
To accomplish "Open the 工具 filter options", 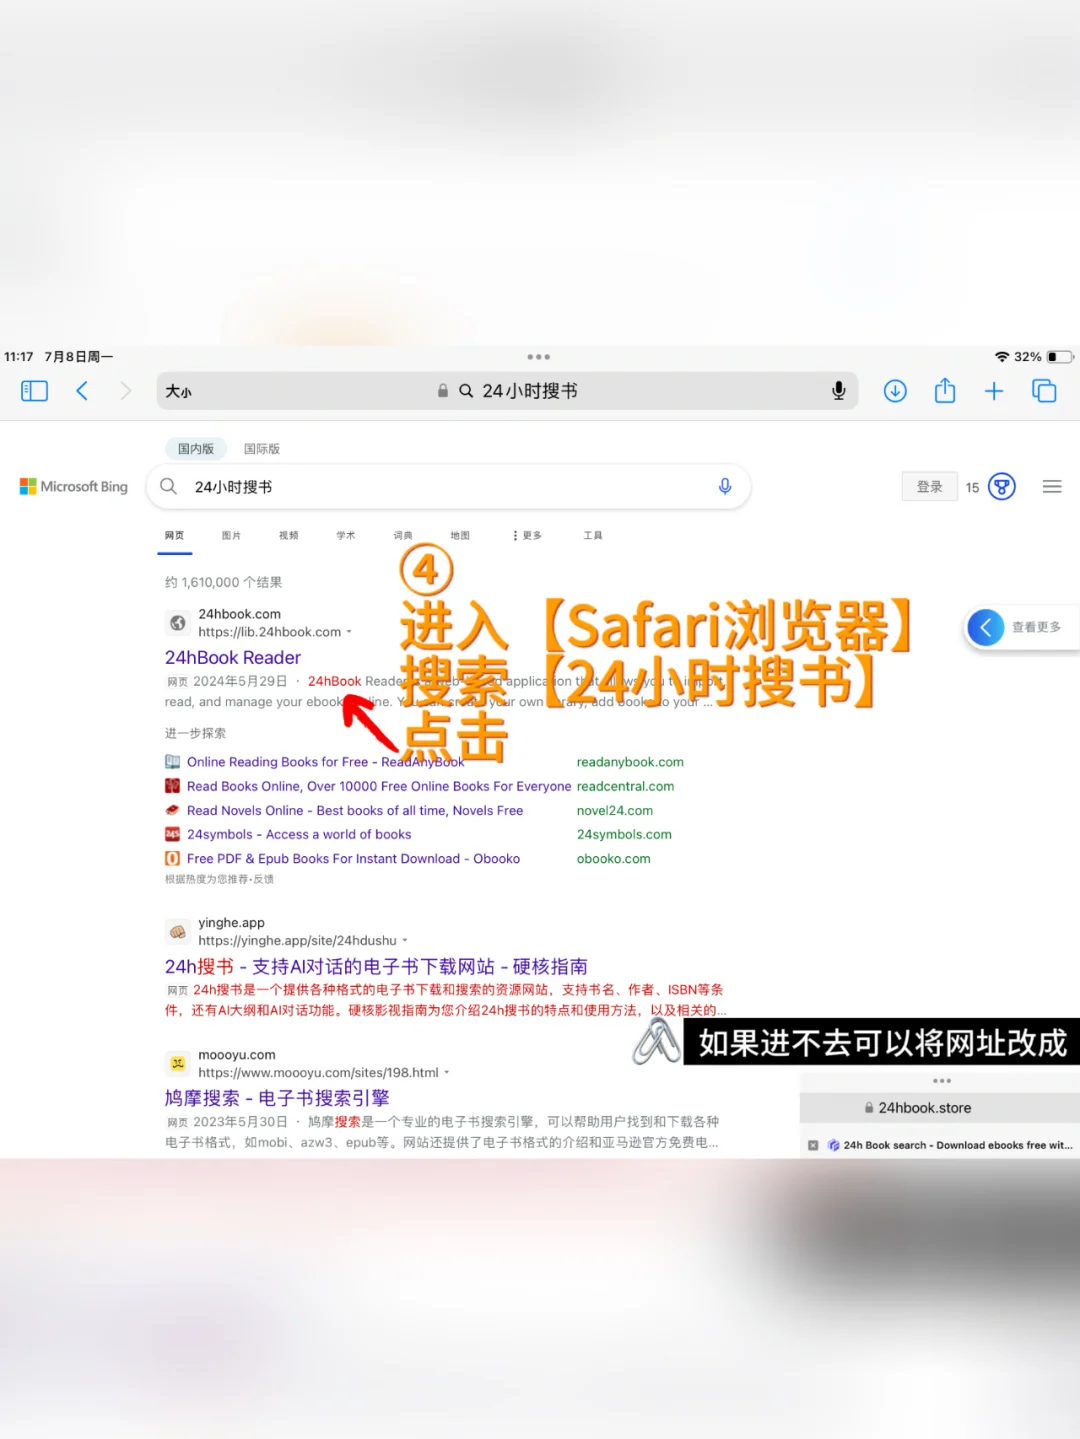I will [593, 536].
